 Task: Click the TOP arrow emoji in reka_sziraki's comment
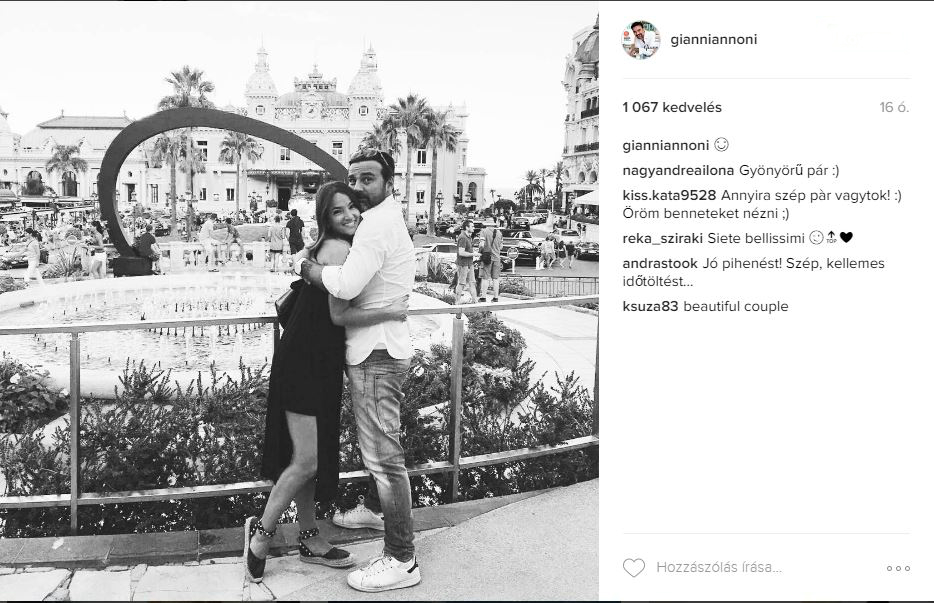click(832, 238)
